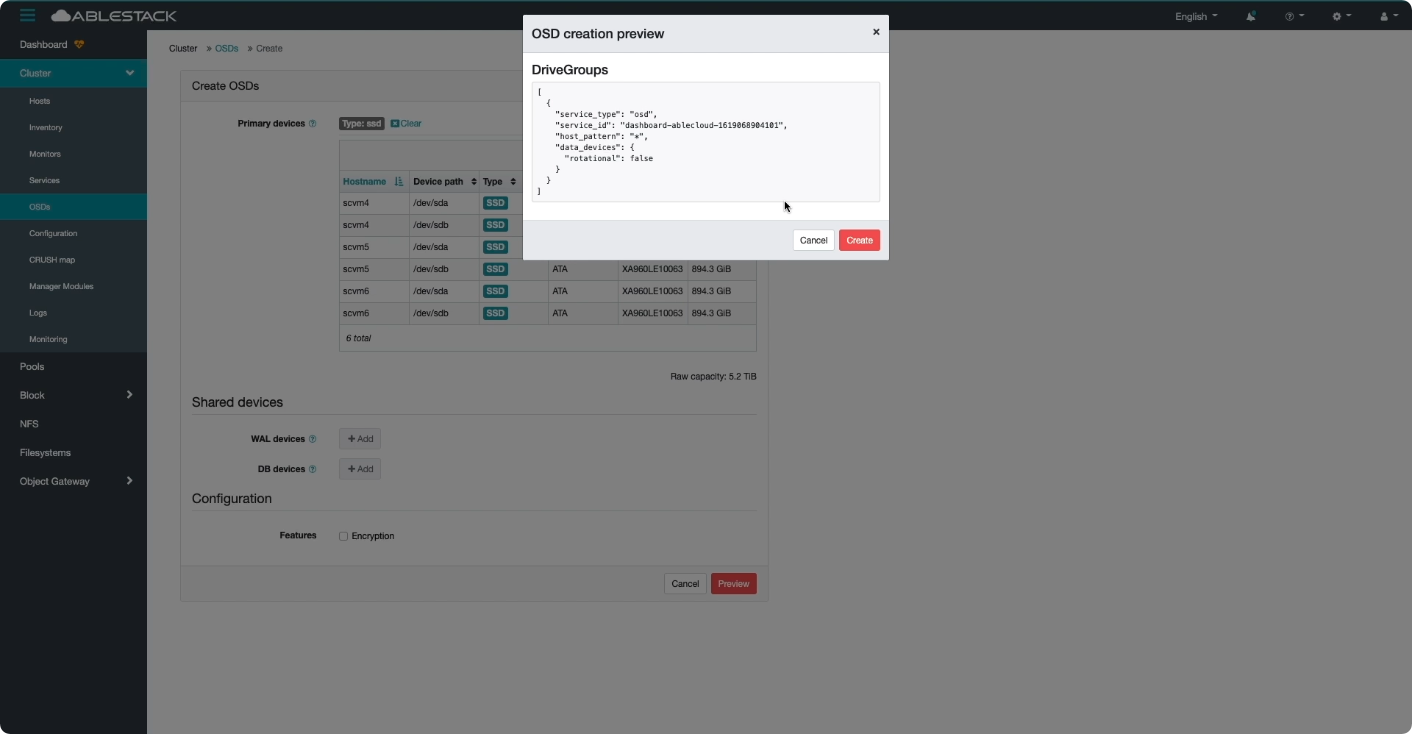
Task: Sort table by Device path column
Action: (444, 181)
